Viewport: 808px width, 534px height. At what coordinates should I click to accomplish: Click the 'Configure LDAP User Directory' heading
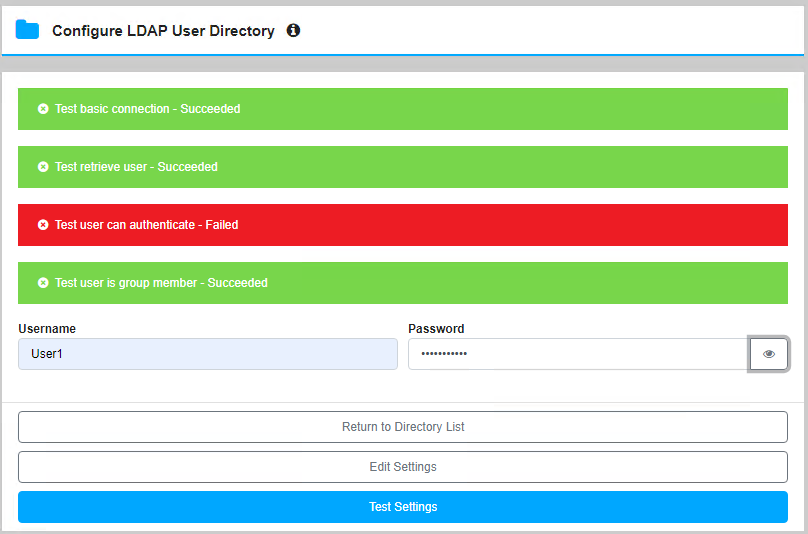(x=163, y=31)
